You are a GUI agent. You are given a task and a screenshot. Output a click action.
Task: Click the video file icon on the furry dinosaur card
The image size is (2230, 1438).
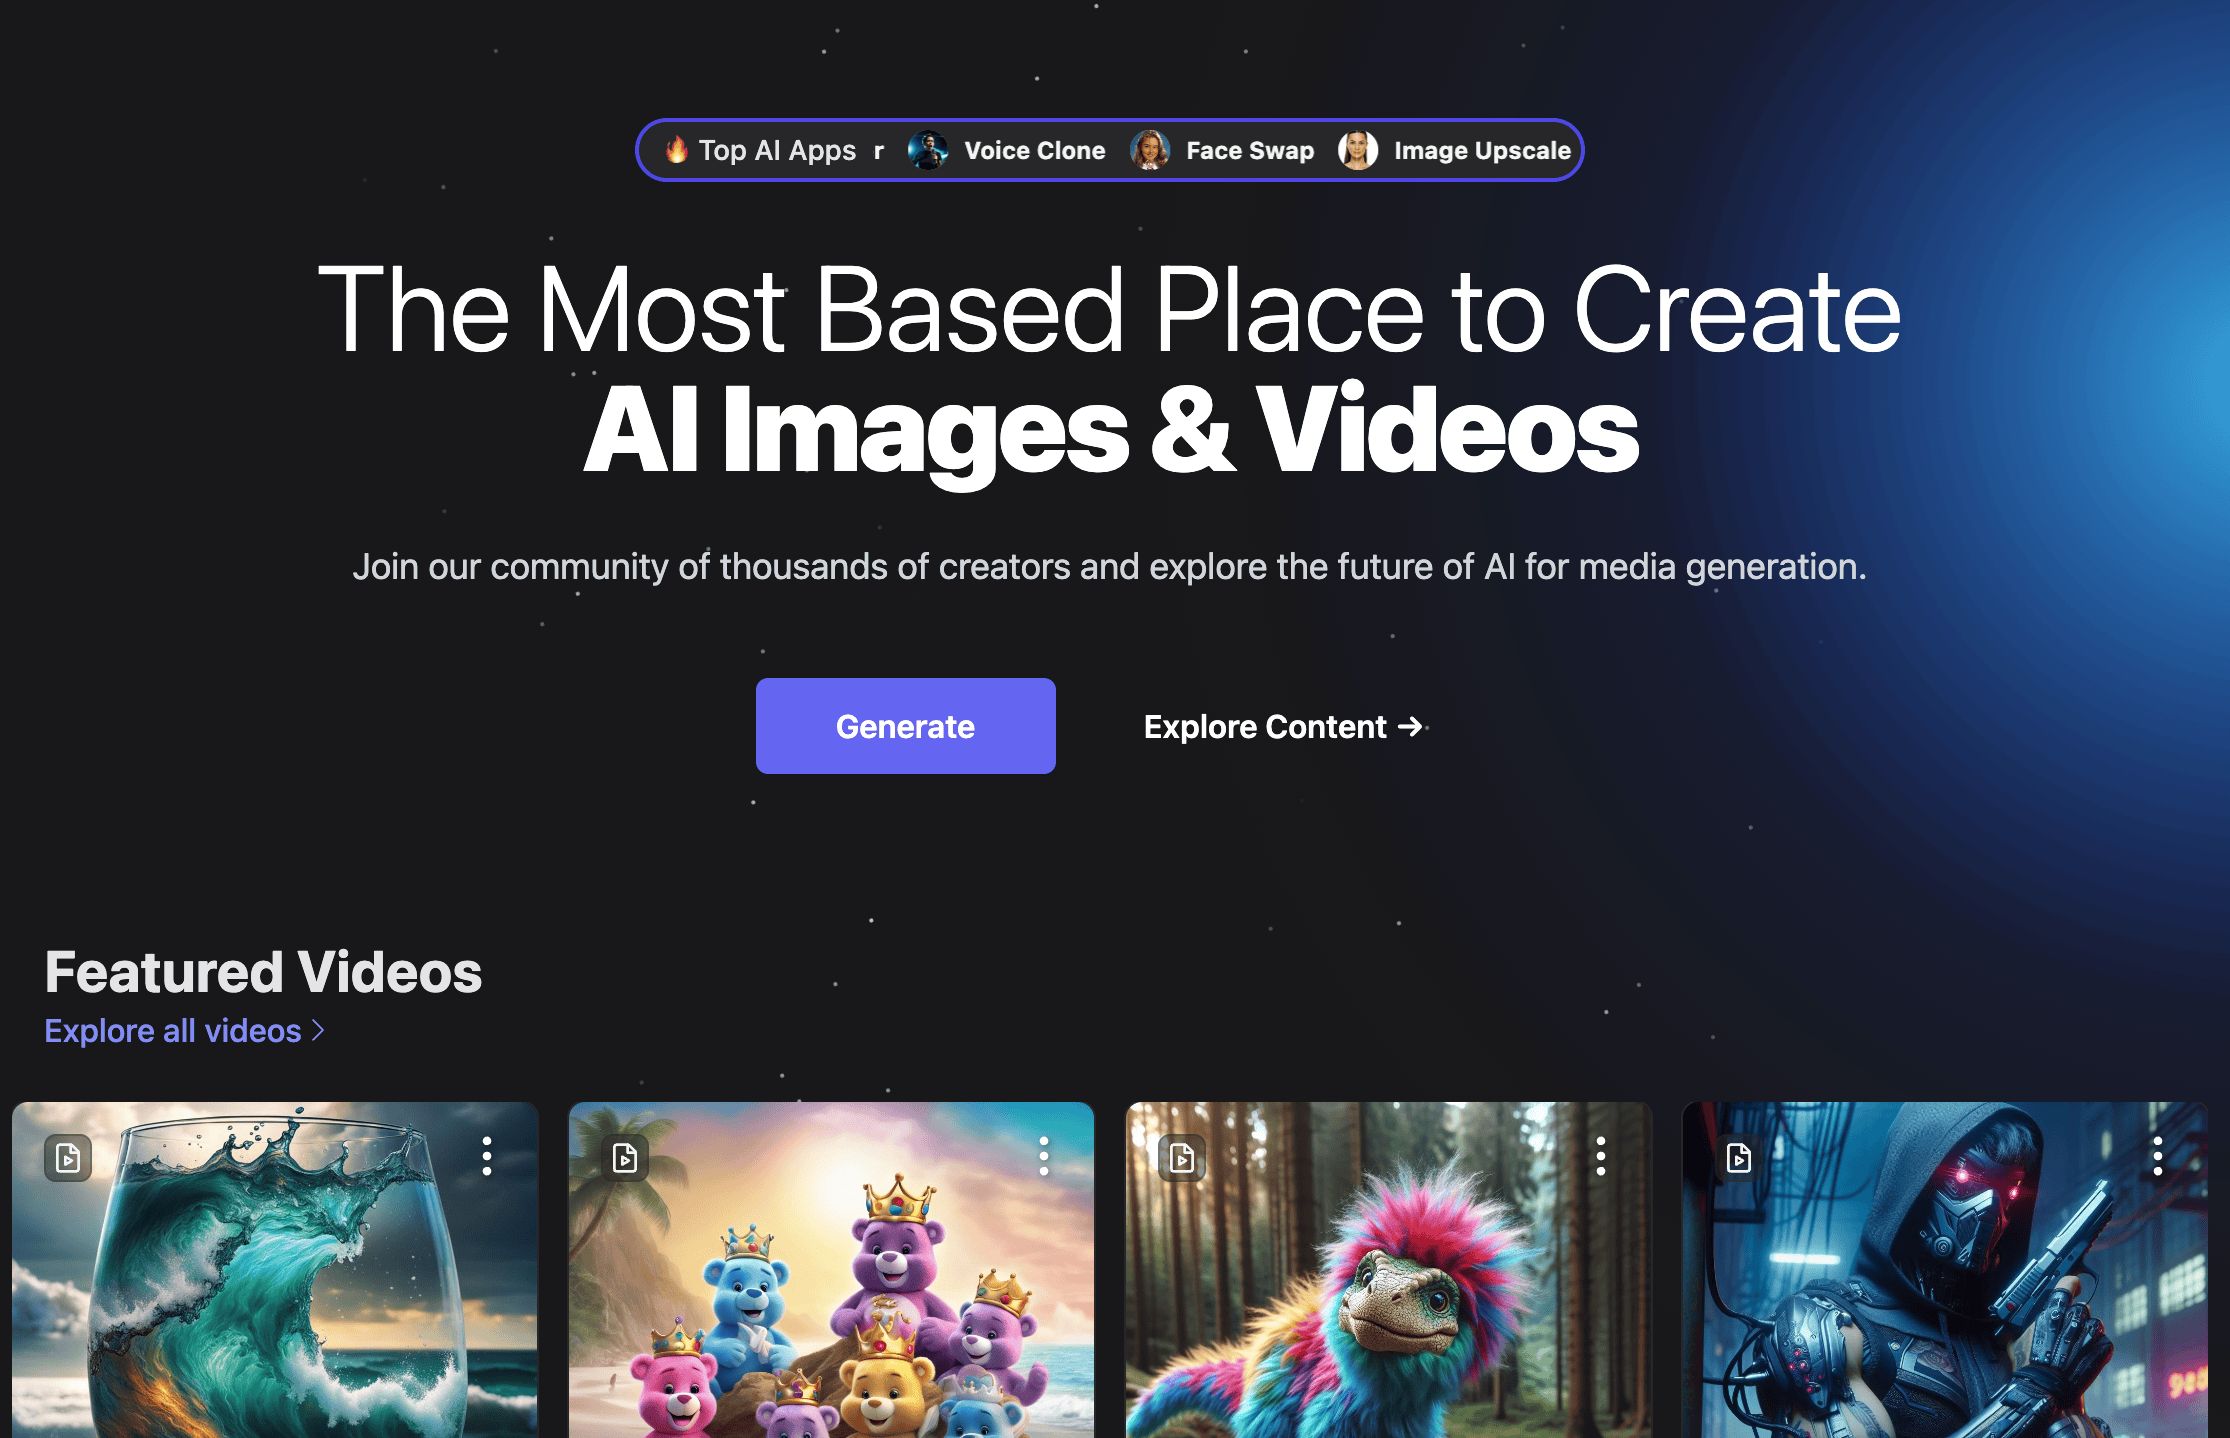tap(1182, 1158)
